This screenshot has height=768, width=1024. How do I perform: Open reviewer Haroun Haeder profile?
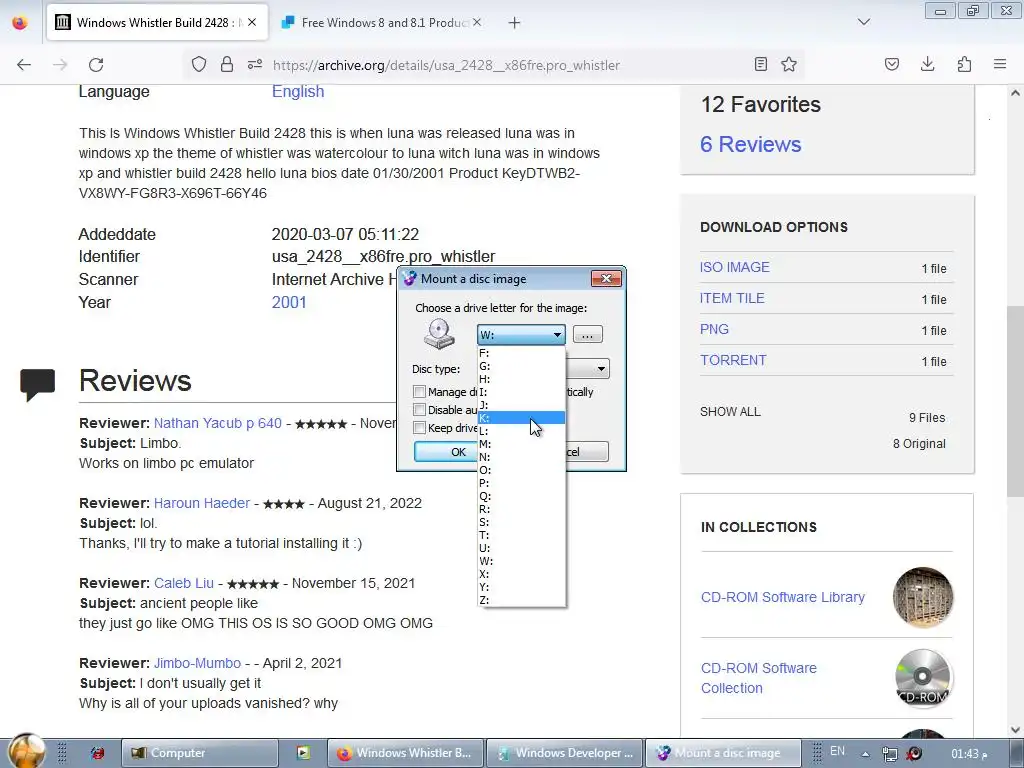(x=202, y=504)
